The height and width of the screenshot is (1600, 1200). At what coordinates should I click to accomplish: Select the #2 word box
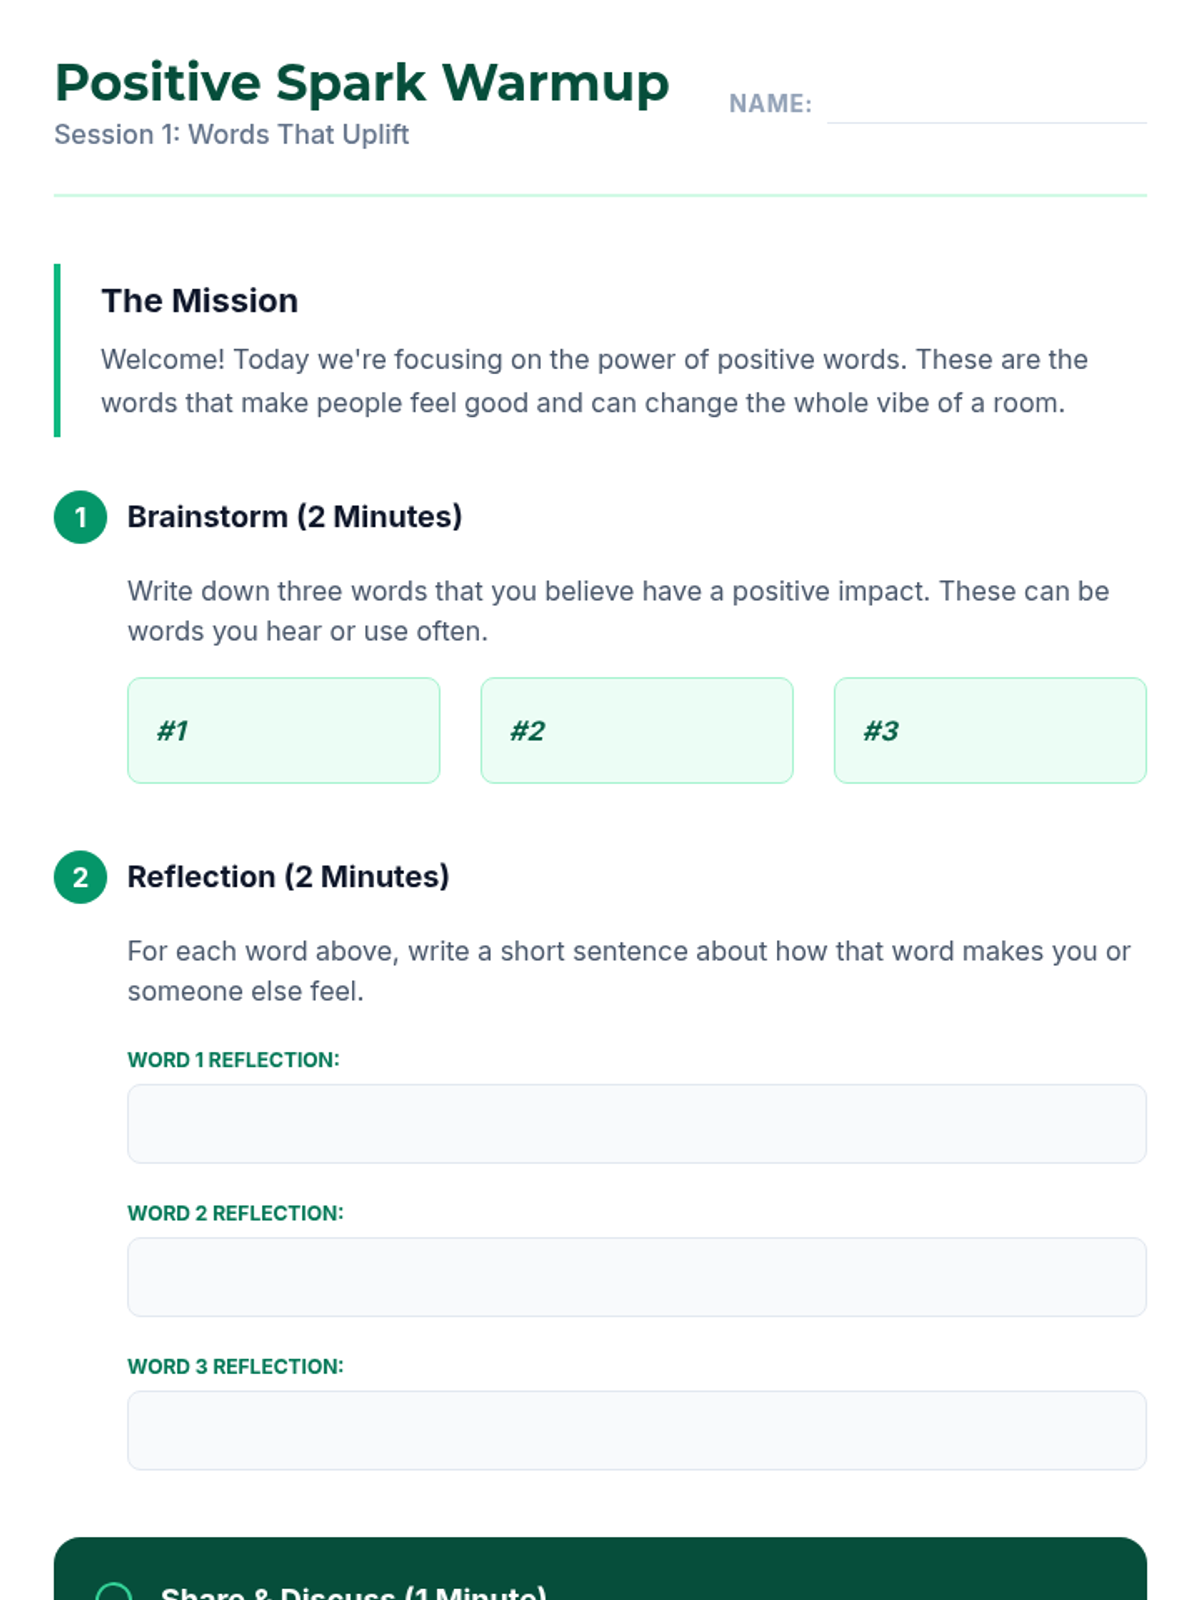636,730
